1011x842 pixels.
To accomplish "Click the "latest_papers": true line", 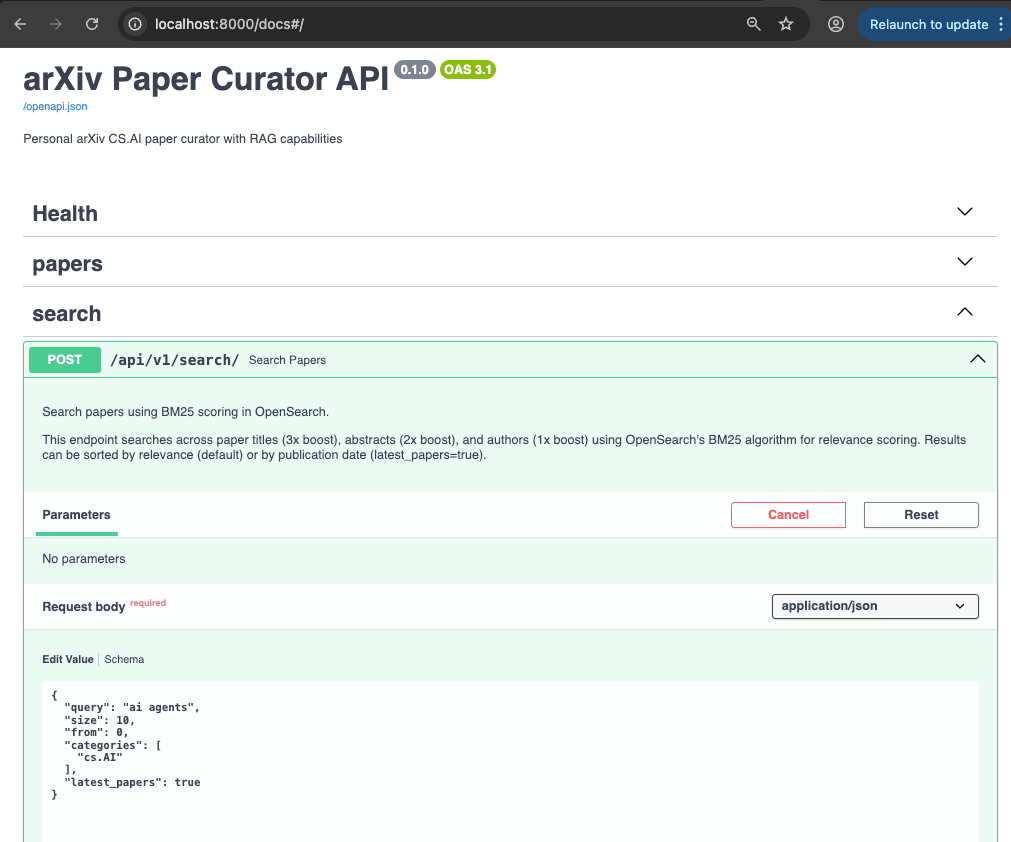I will tap(132, 782).
